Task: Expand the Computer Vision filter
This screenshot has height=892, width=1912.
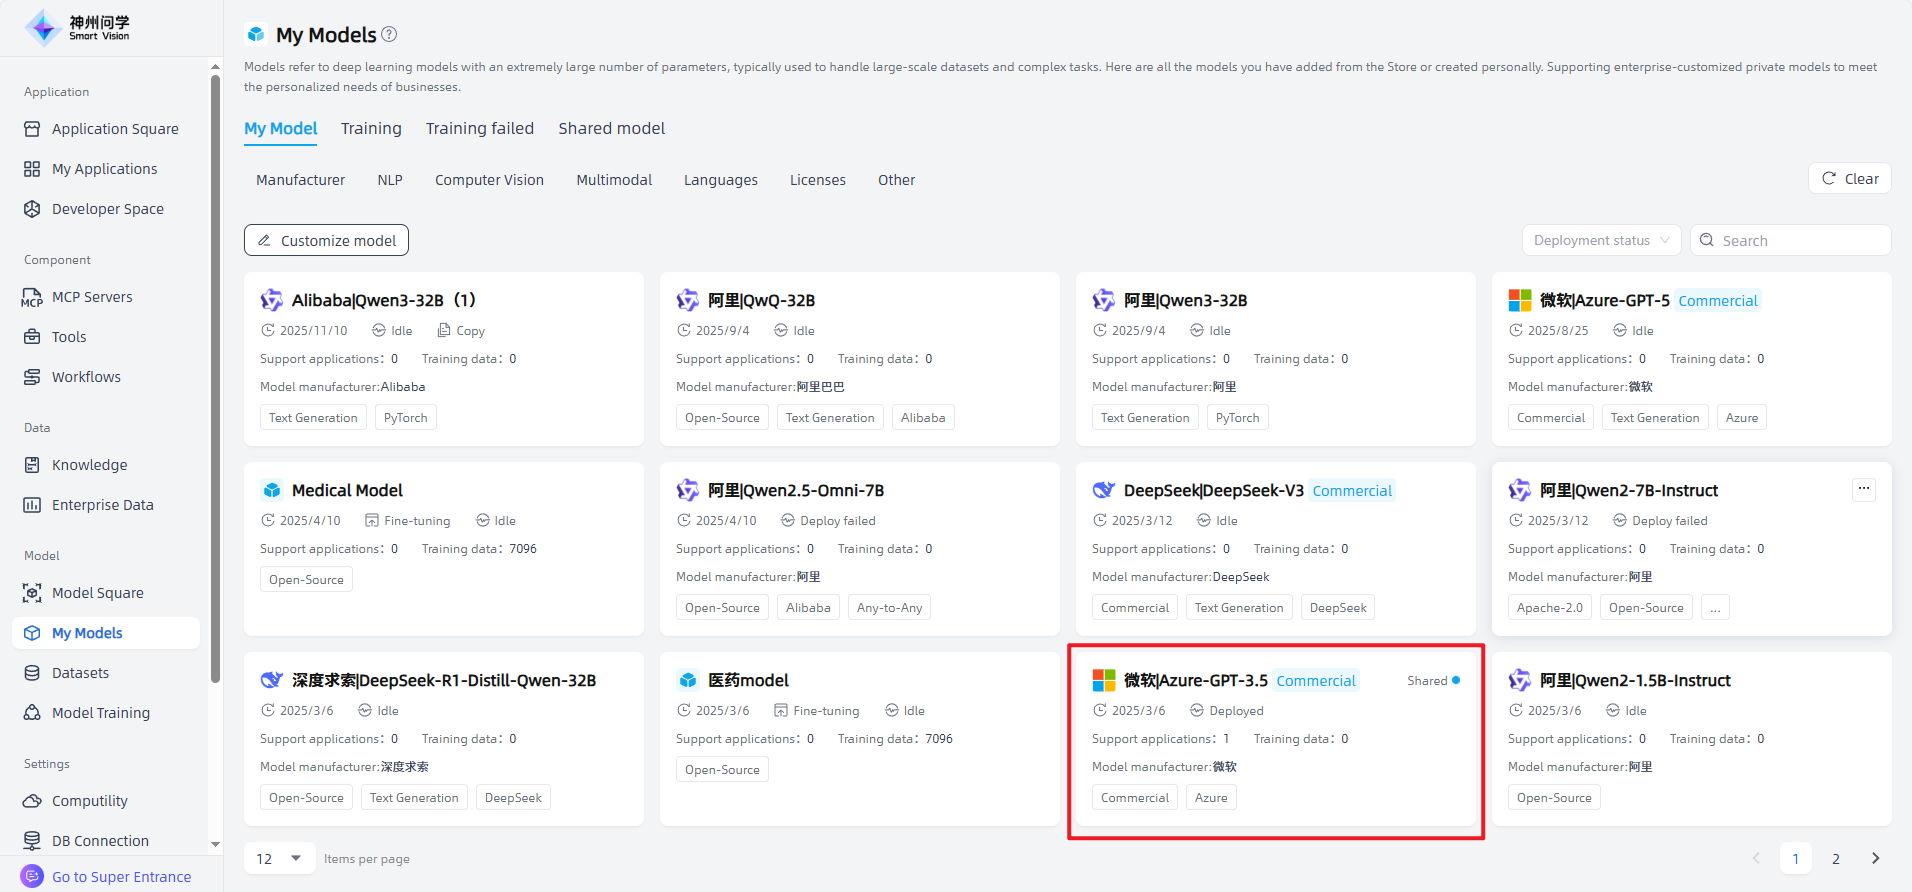Action: point(489,180)
